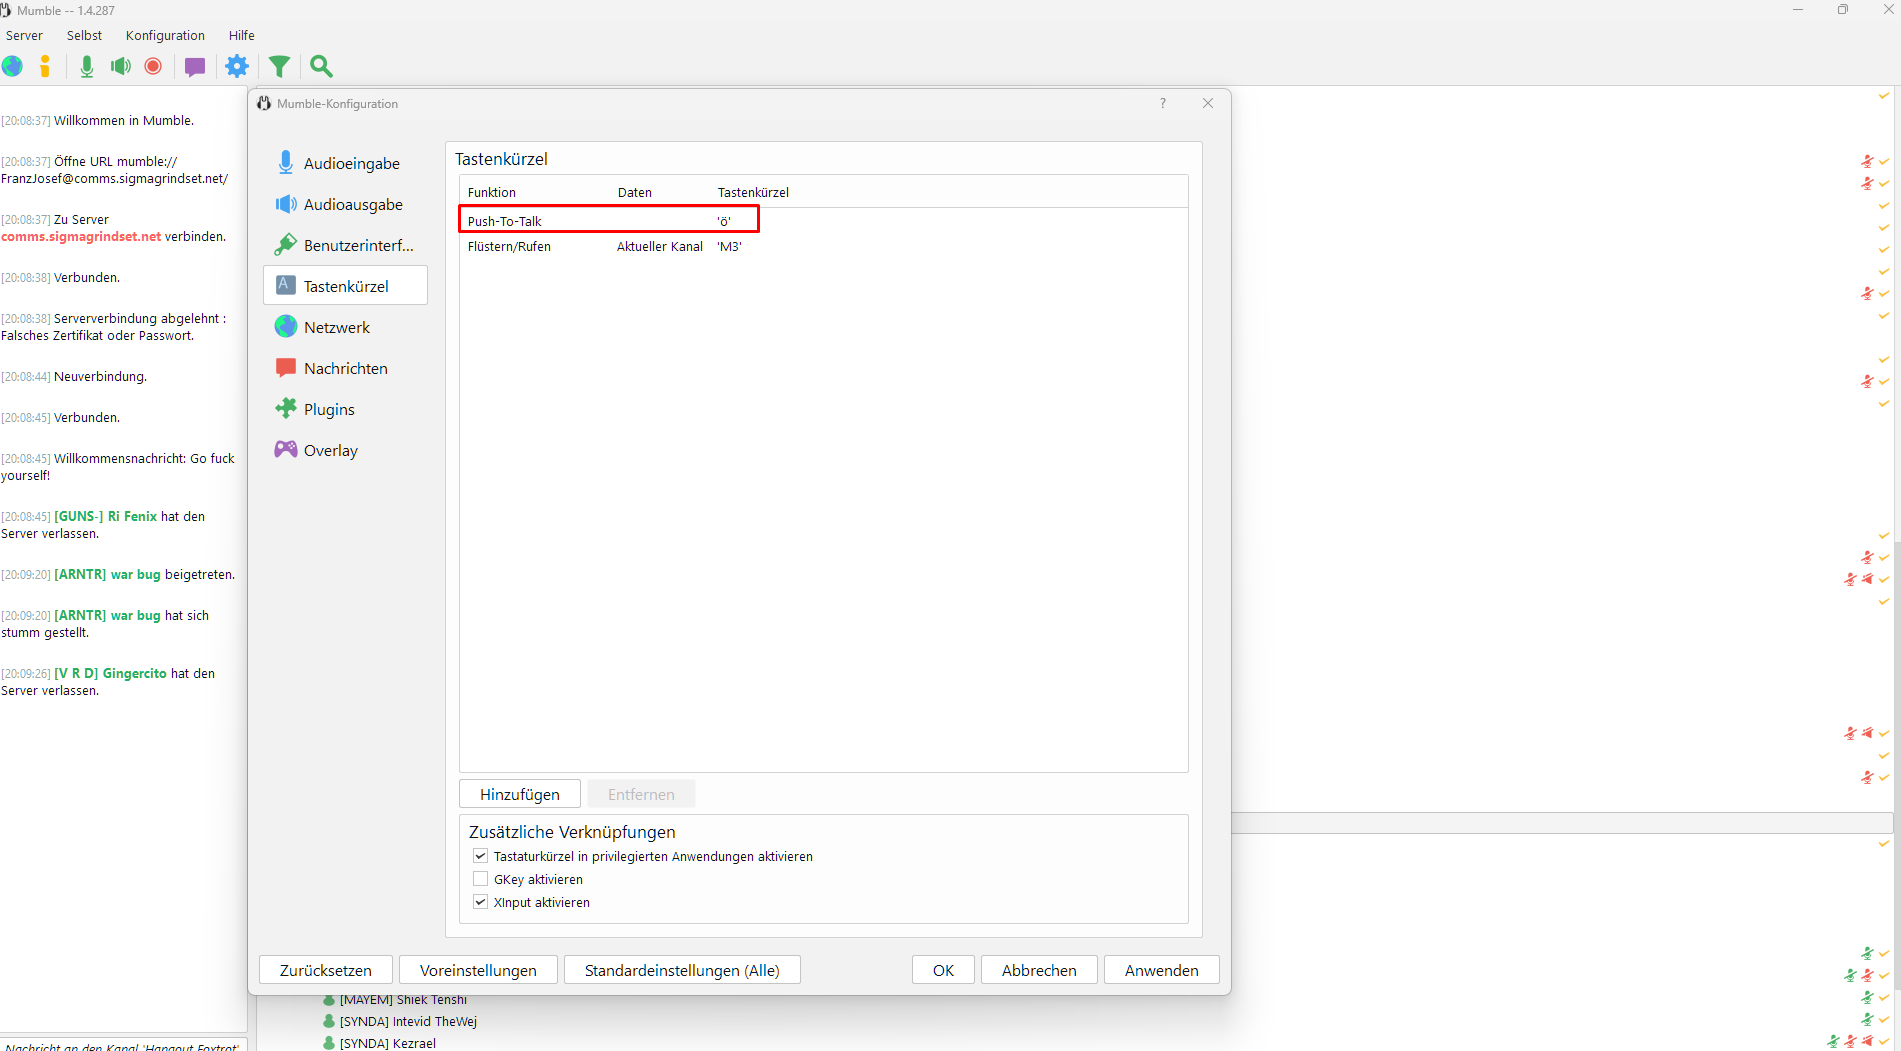Viewport: 1901px width, 1051px height.
Task: Click the Audioausgabe speaker icon
Action: click(x=286, y=204)
